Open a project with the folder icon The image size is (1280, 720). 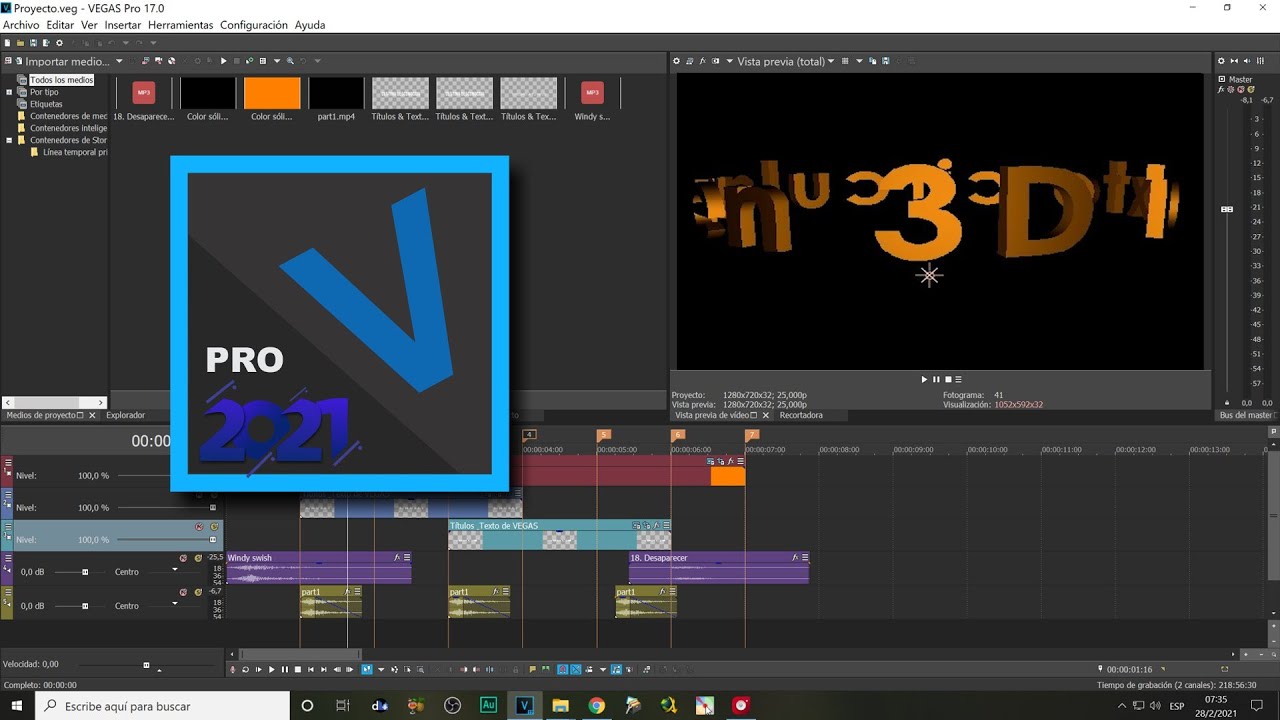(20, 43)
